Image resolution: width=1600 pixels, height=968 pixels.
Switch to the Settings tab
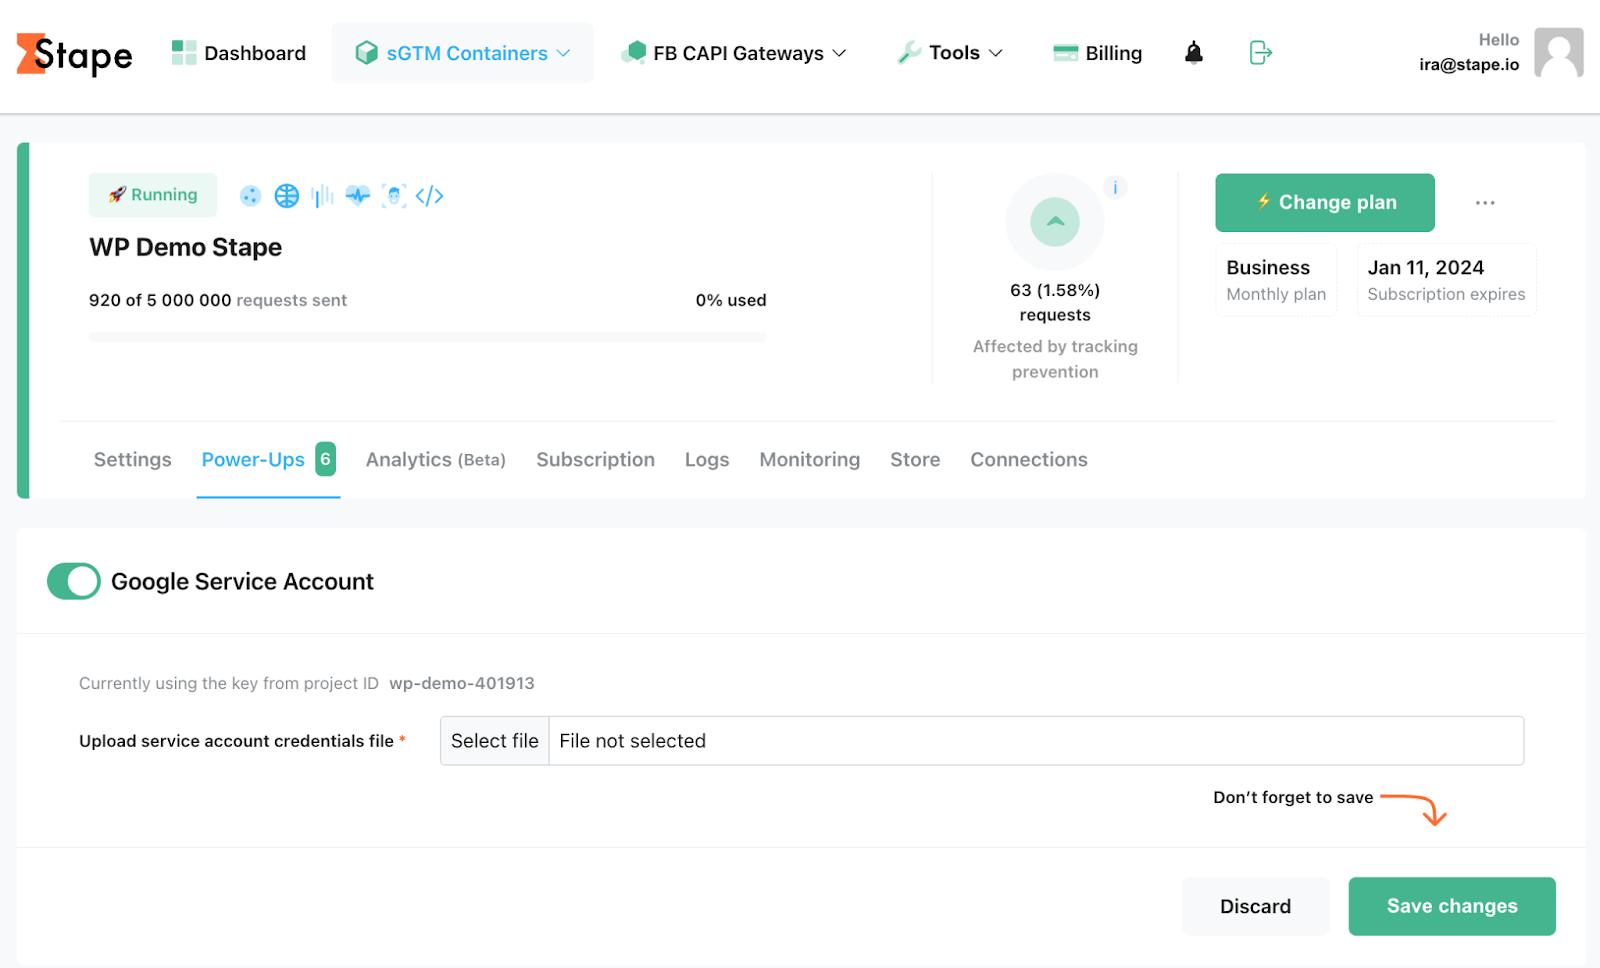(133, 459)
